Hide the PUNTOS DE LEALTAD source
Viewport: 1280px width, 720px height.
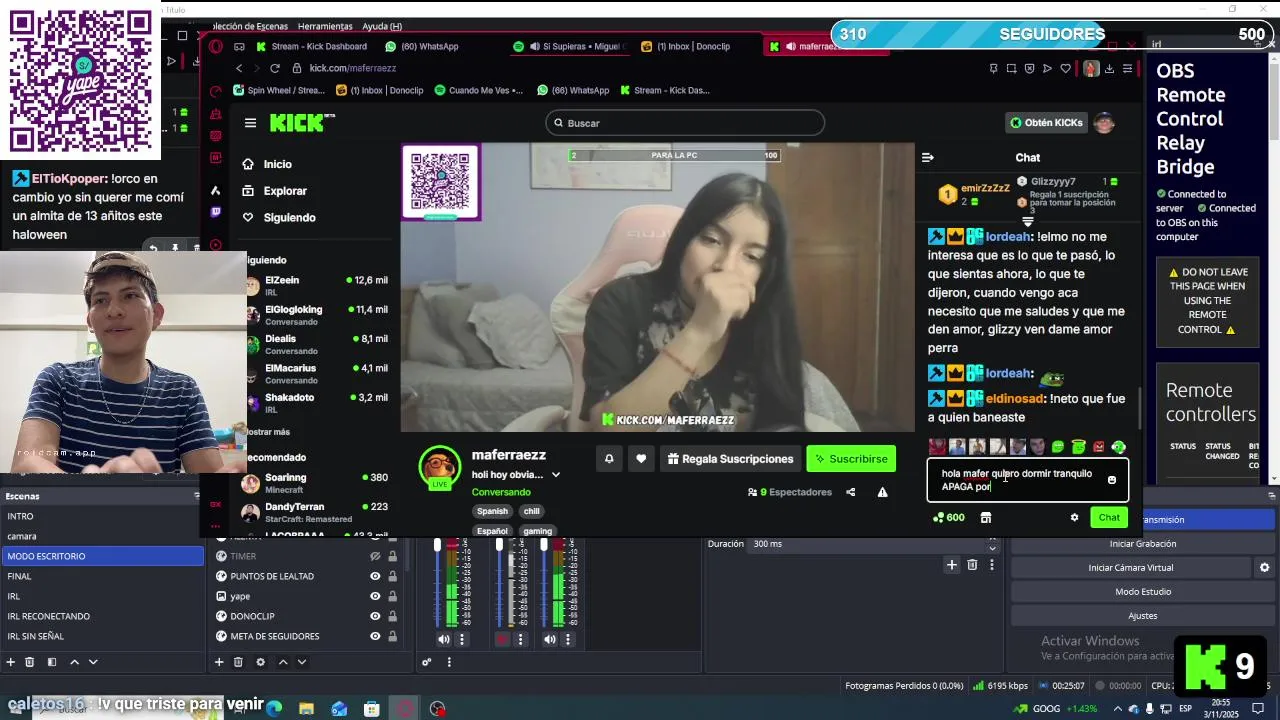(375, 576)
